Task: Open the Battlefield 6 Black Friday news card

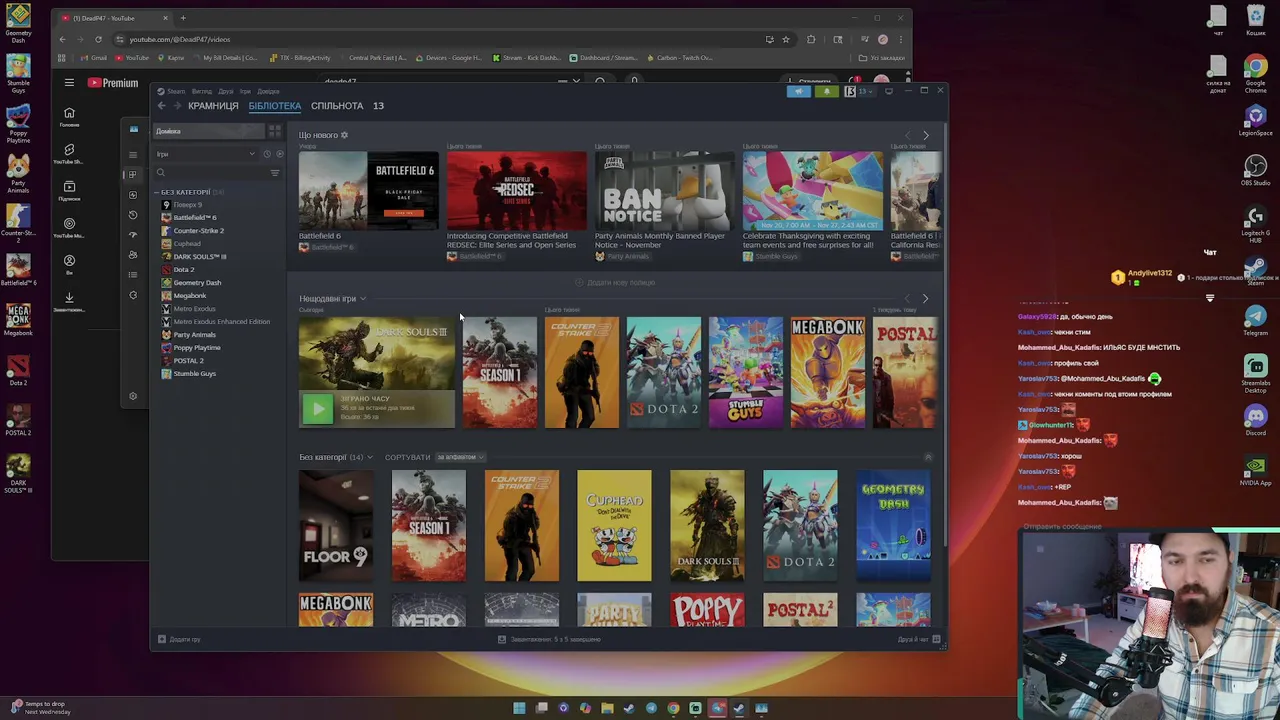Action: click(x=369, y=191)
